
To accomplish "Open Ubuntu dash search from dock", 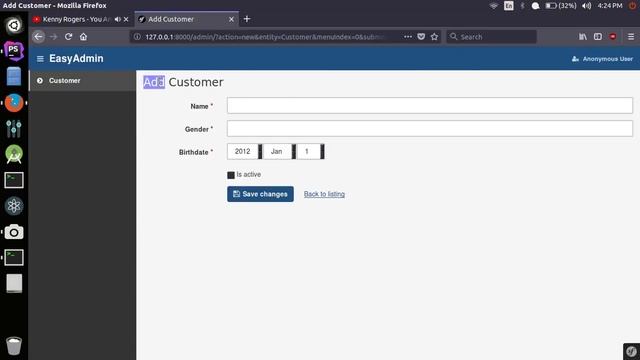I will [14, 25].
